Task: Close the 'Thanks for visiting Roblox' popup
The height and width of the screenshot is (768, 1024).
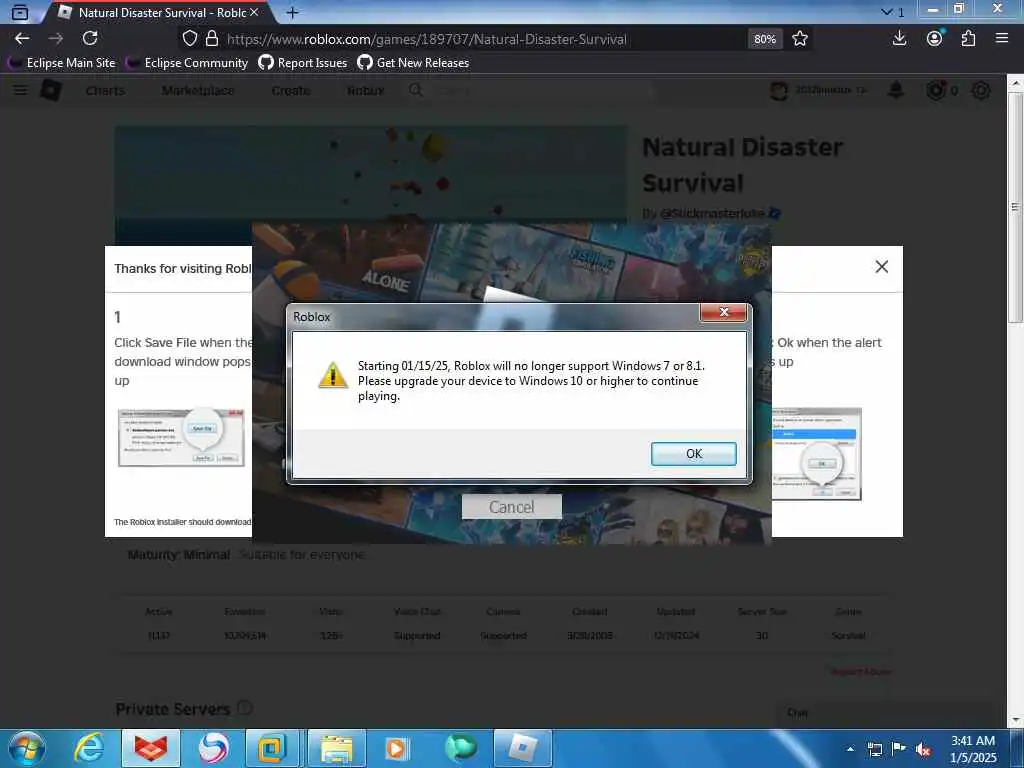Action: (881, 266)
